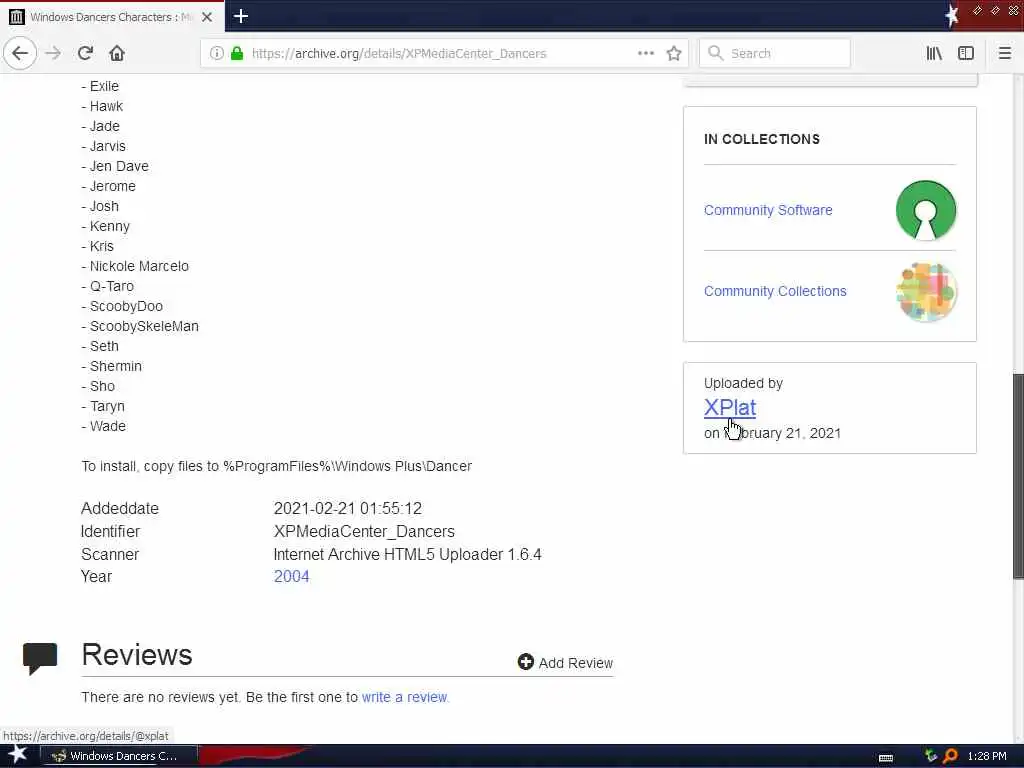The height and width of the screenshot is (768, 1024).
Task: Open the star Start menu button
Action: (x=17, y=756)
